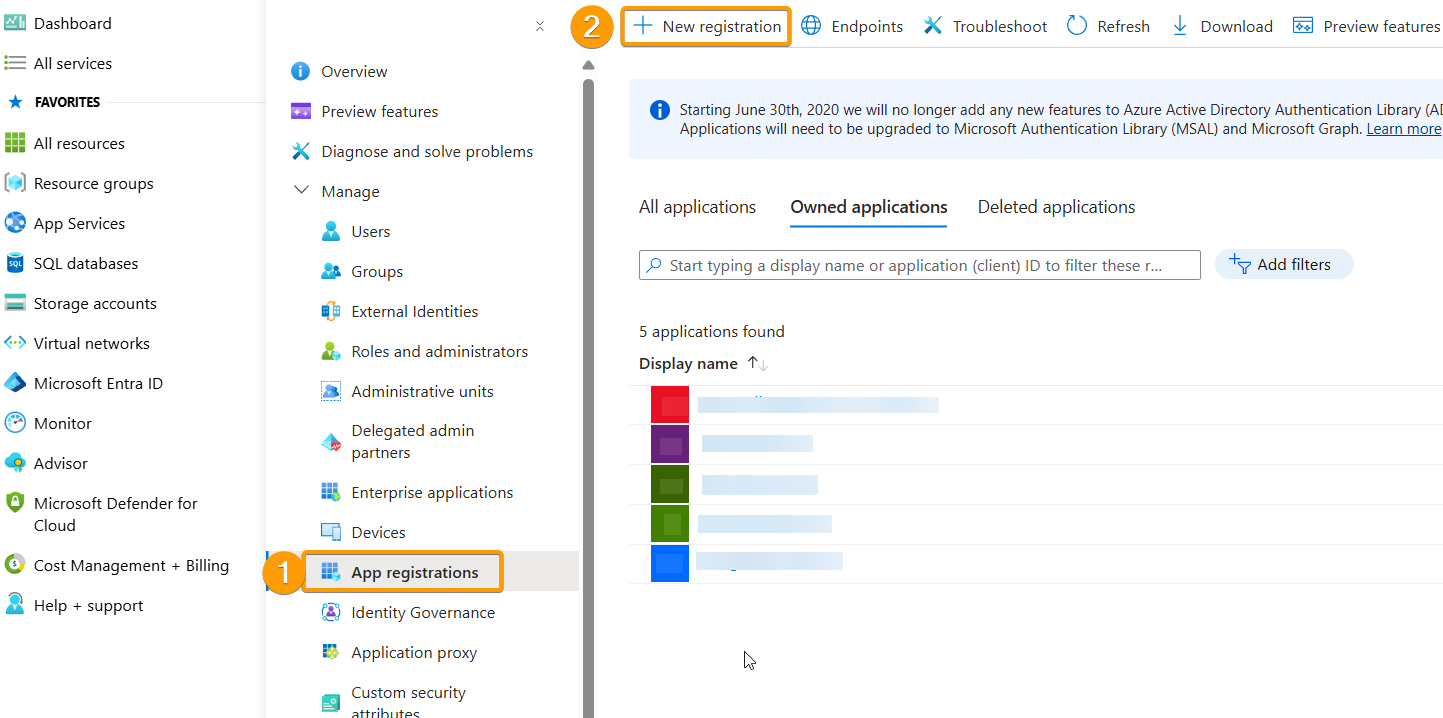
Task: Collapse the resource menu with the X
Action: 540,26
